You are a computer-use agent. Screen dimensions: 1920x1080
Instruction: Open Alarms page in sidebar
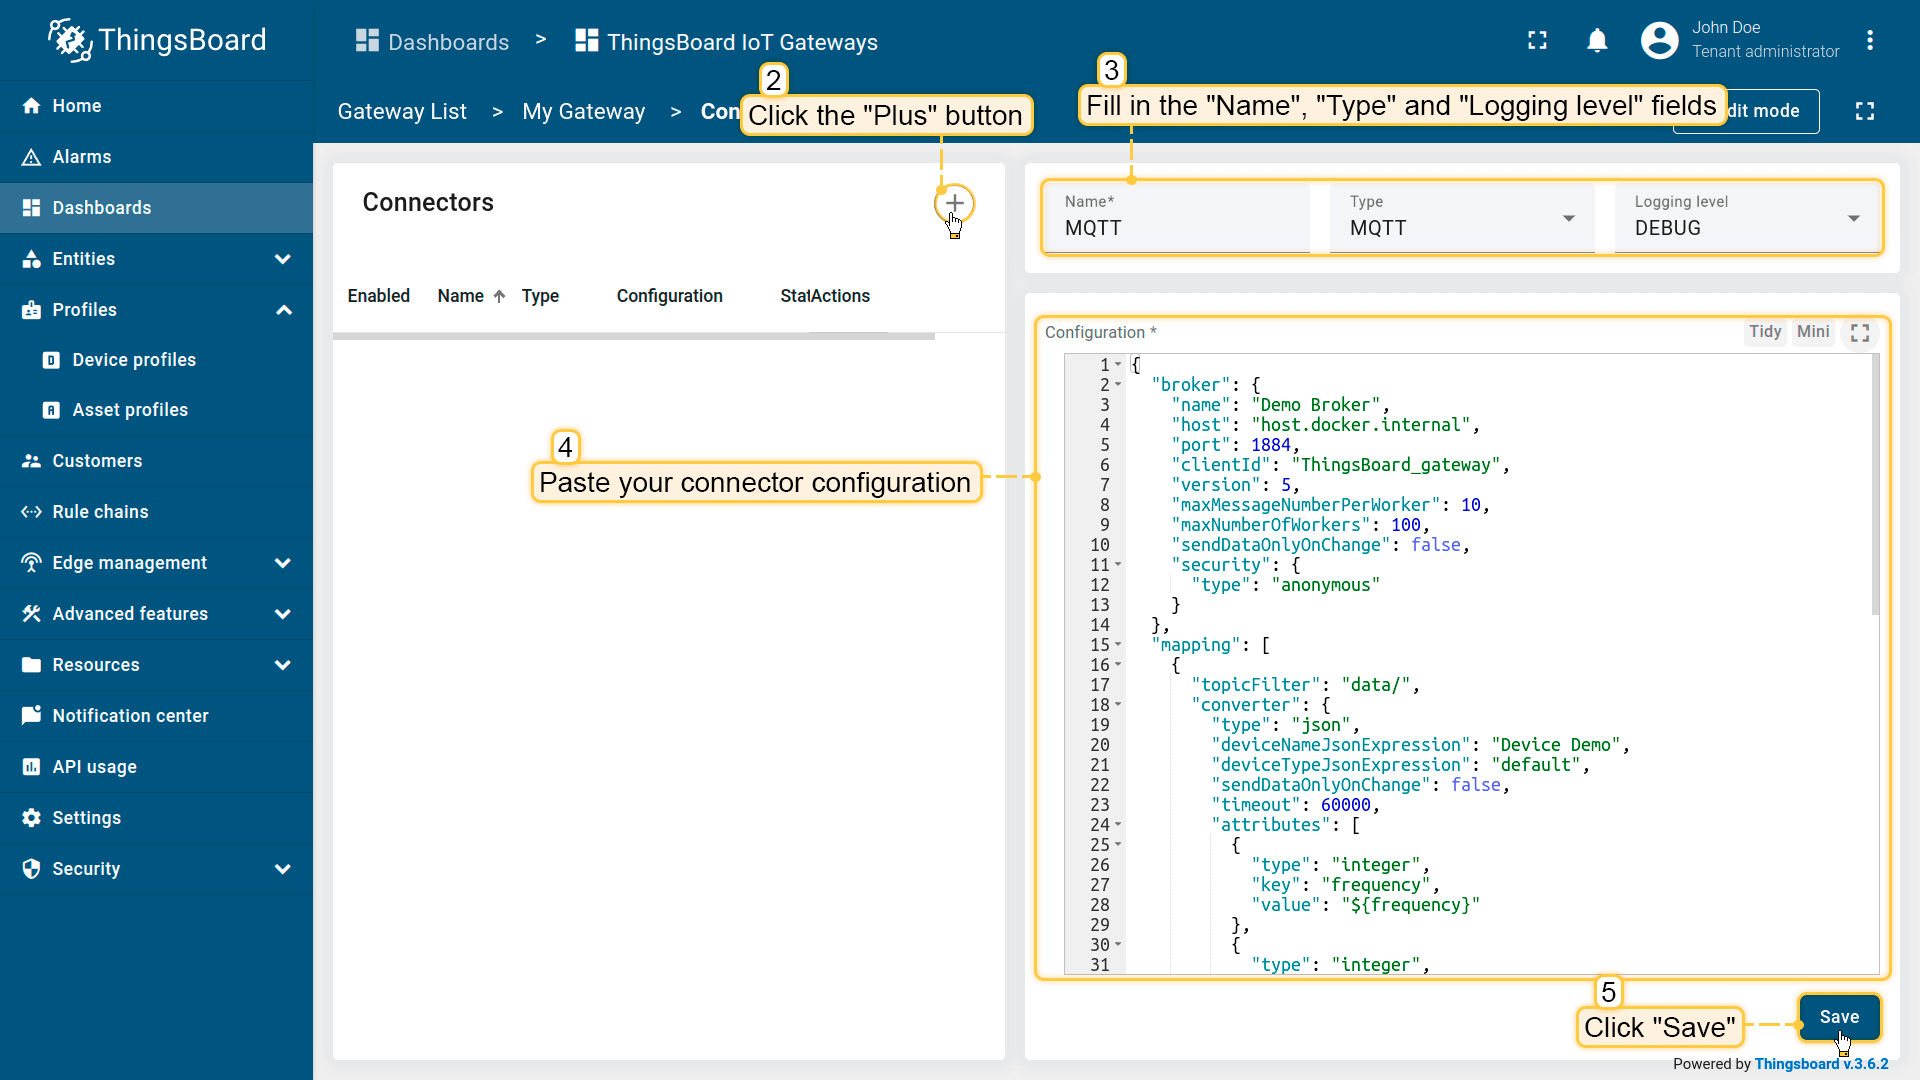(x=156, y=157)
